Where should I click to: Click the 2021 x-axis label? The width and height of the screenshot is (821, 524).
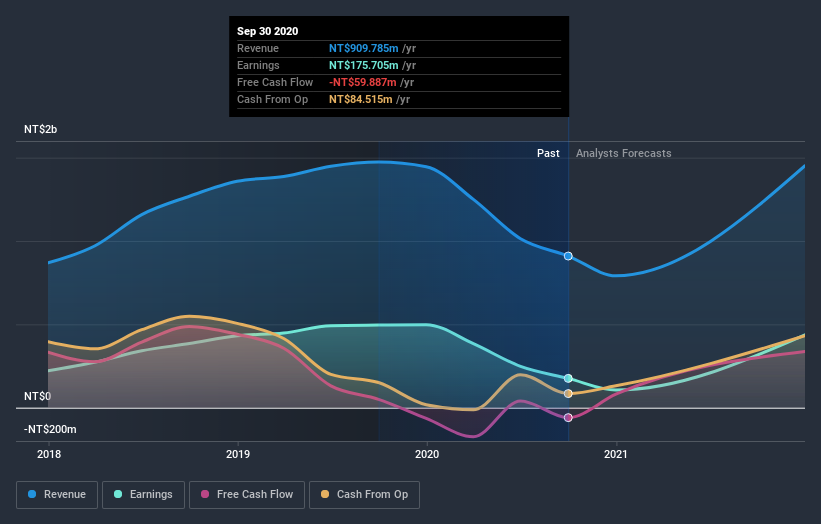616,454
